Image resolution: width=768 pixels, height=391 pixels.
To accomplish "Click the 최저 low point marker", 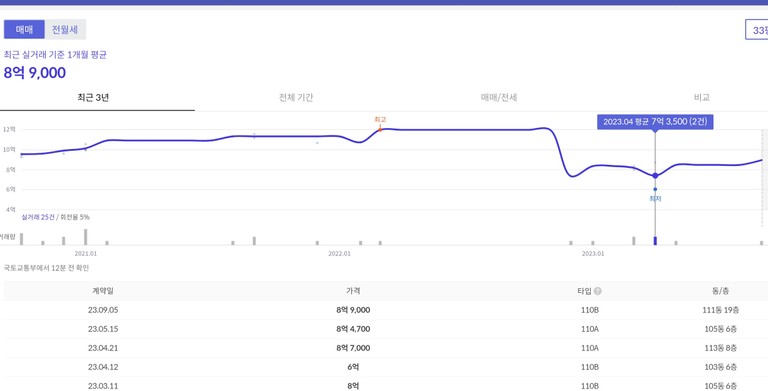I will [x=655, y=189].
